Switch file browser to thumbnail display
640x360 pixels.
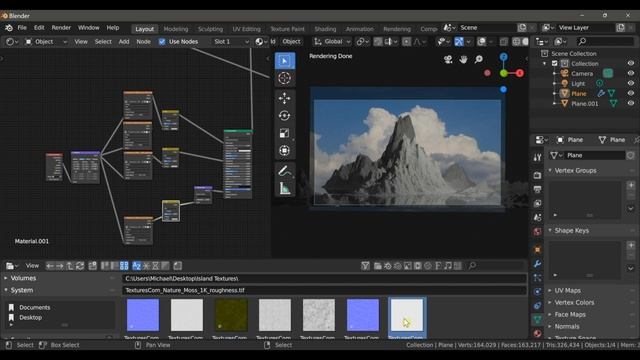[124, 266]
